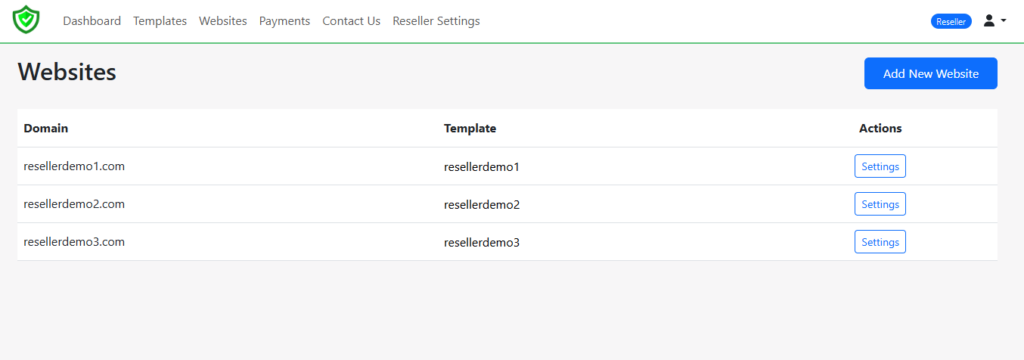Click the Domain column header
This screenshot has width=1024, height=360.
point(46,128)
